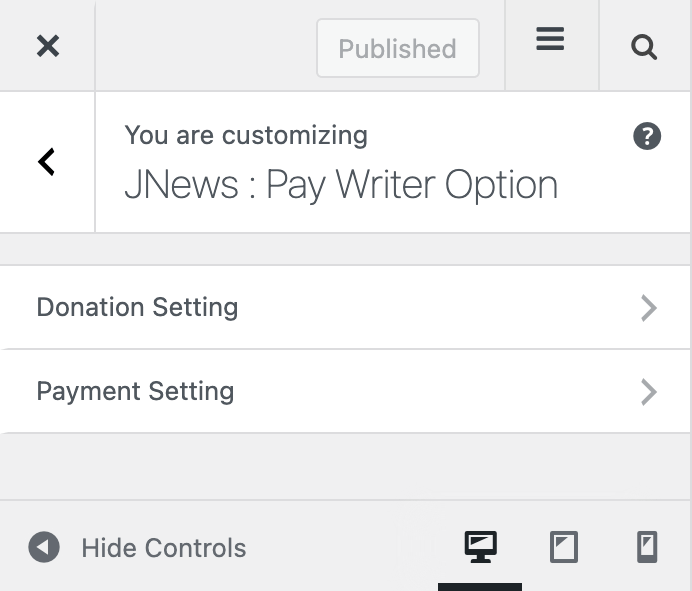Viewport: 692px width, 591px height.
Task: Expand Payment Setting using its chevron
Action: (x=648, y=392)
